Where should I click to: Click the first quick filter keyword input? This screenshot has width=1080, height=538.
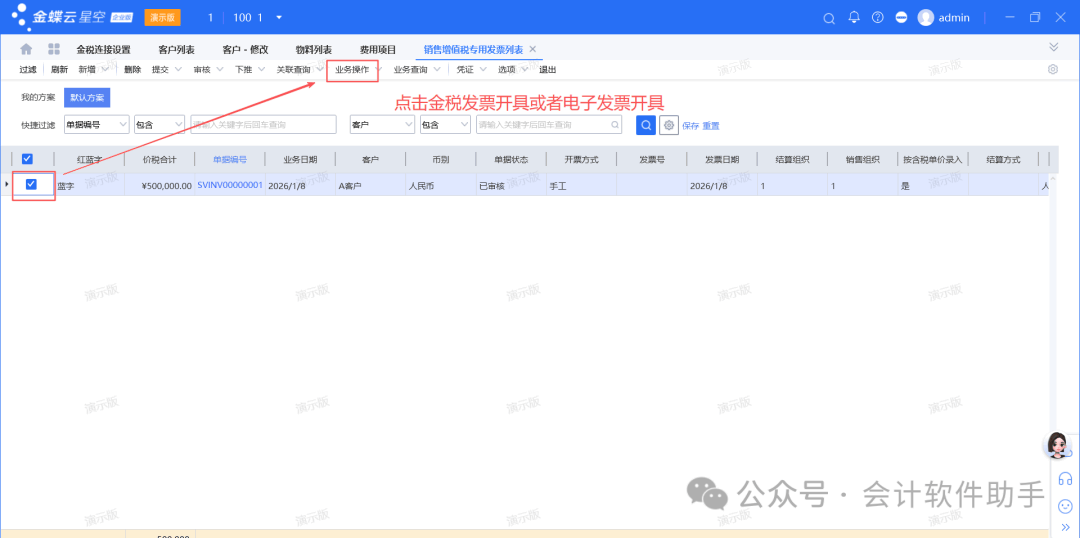tap(262, 125)
